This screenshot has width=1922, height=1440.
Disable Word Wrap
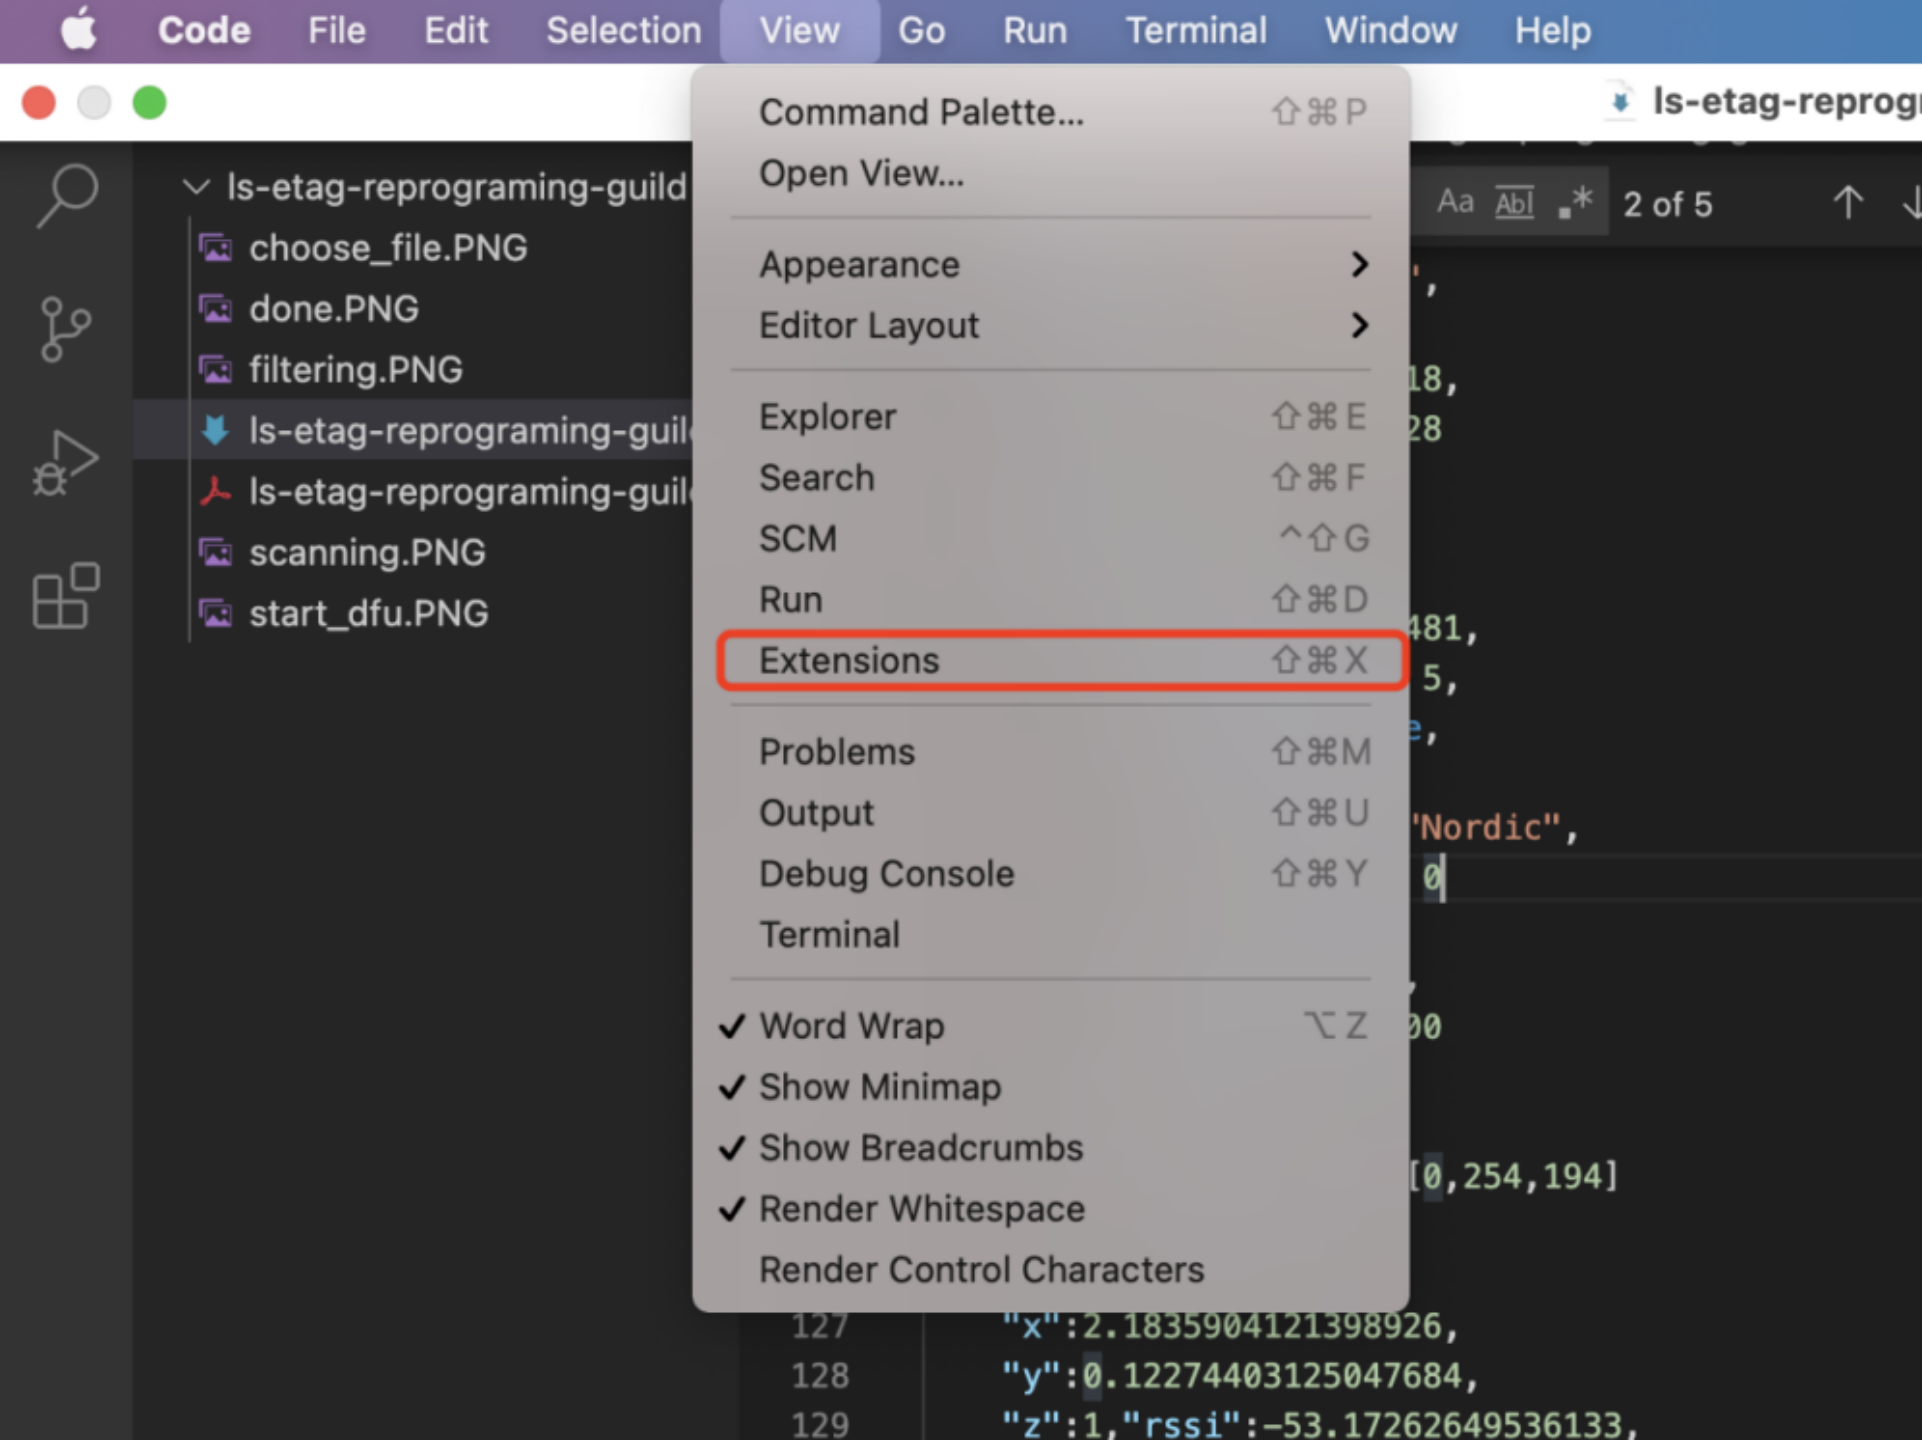point(850,1025)
